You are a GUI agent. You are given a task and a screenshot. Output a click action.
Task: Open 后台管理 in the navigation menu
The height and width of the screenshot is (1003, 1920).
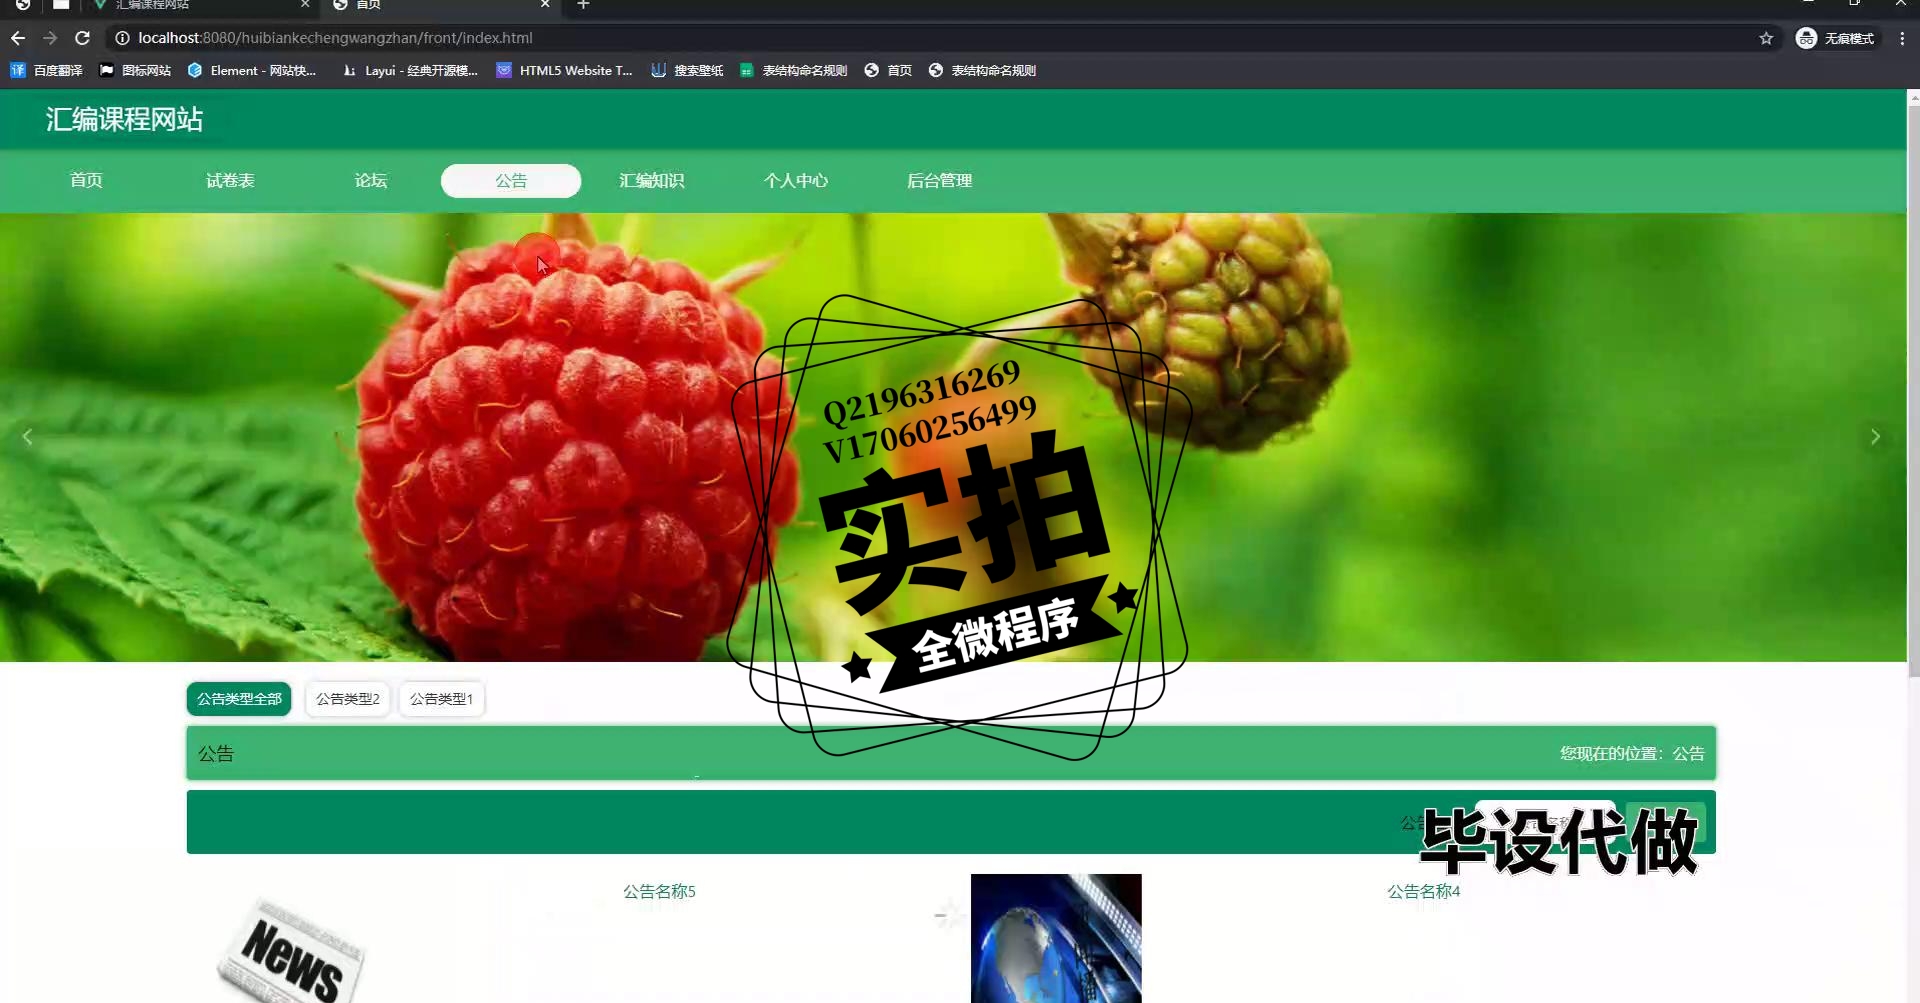[x=939, y=180]
